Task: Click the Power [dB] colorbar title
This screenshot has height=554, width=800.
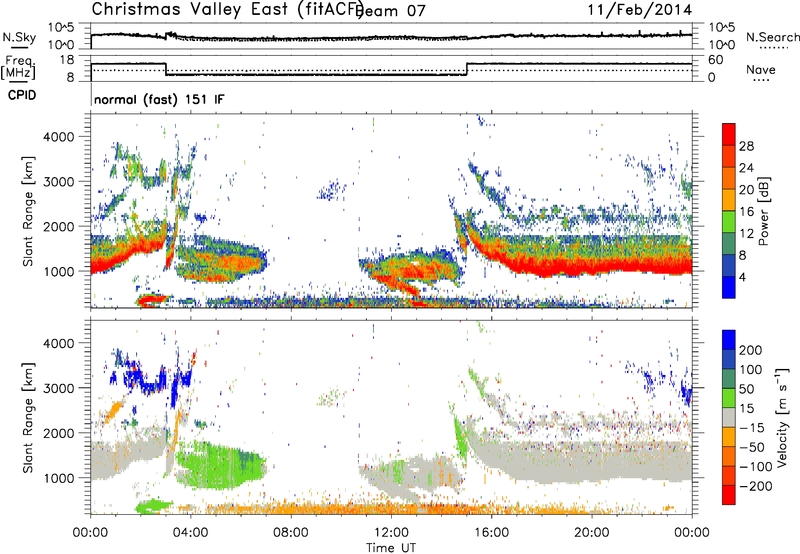Action: point(764,211)
